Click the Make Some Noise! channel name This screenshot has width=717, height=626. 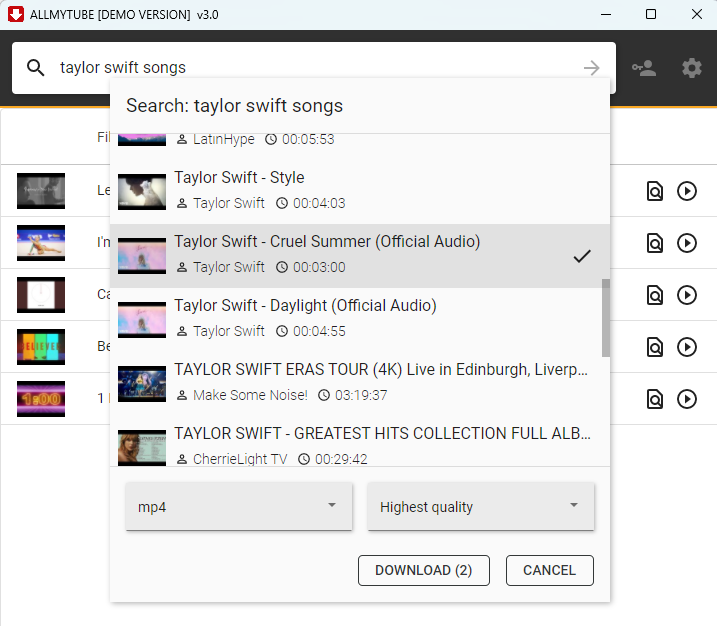click(250, 395)
